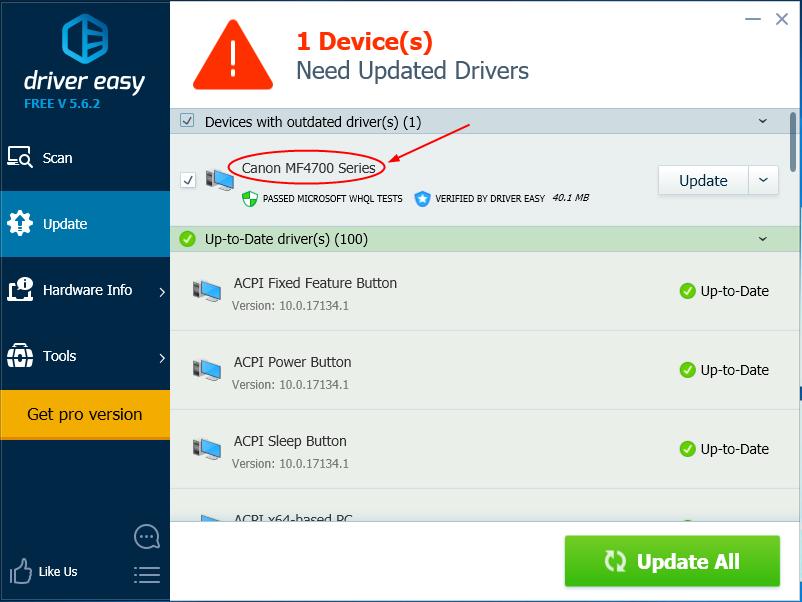Open the dropdown arrow next to Update button
Viewport: 802px width, 602px height.
(764, 180)
